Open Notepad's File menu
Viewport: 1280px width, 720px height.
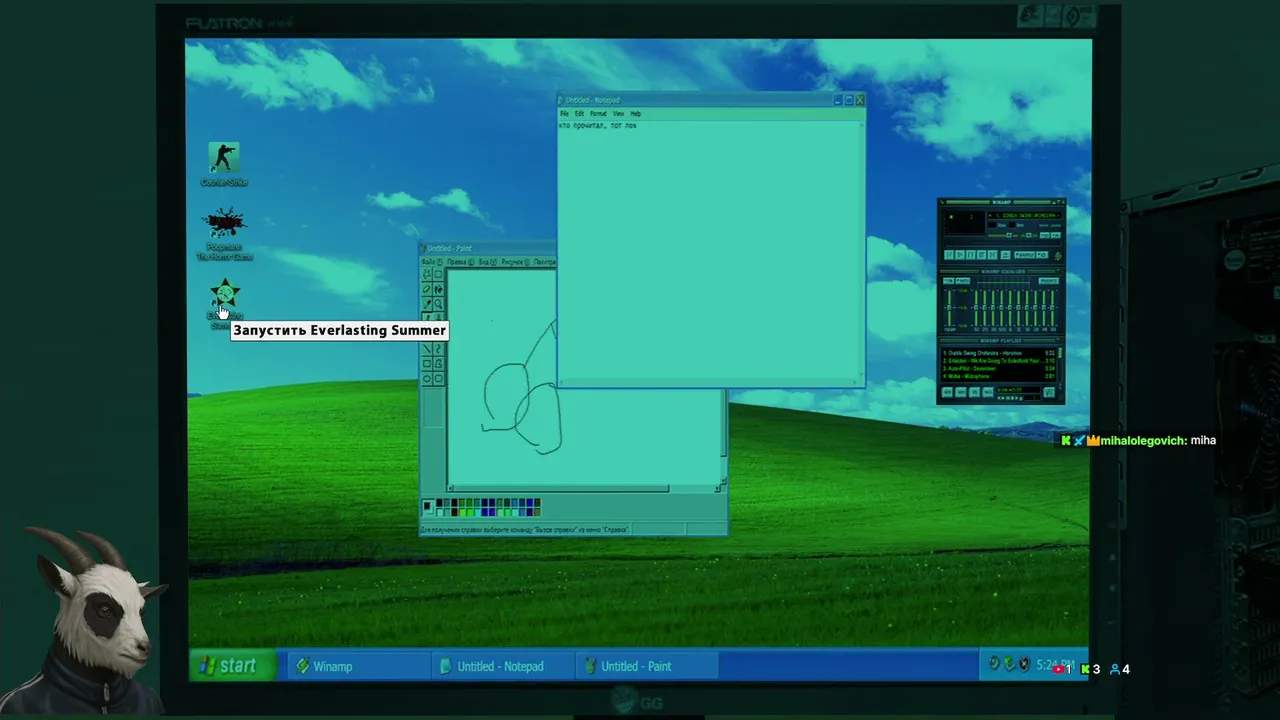pos(564,114)
